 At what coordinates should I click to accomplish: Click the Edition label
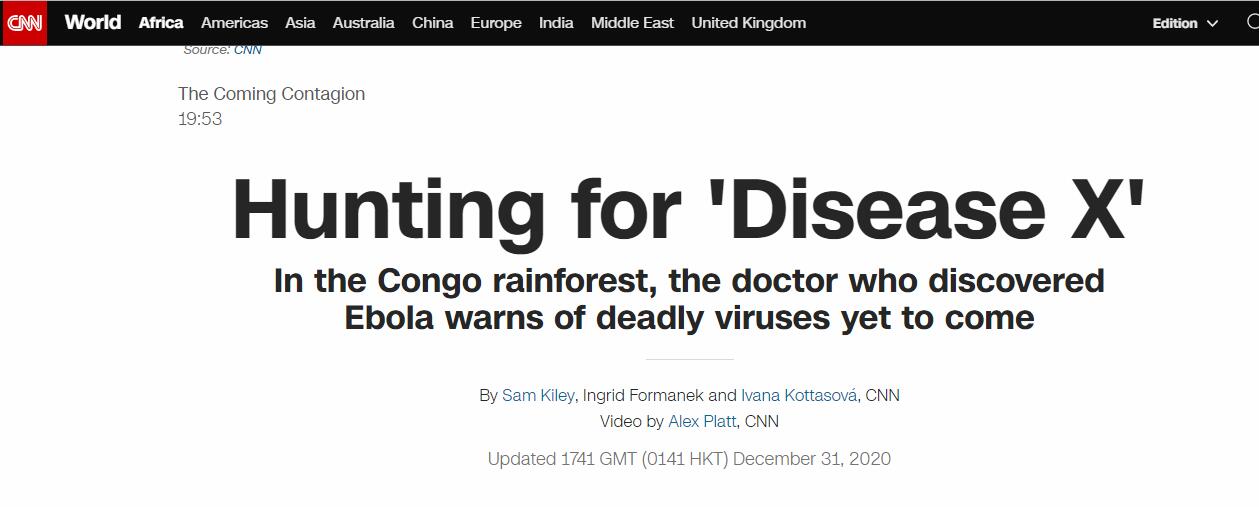(1175, 23)
